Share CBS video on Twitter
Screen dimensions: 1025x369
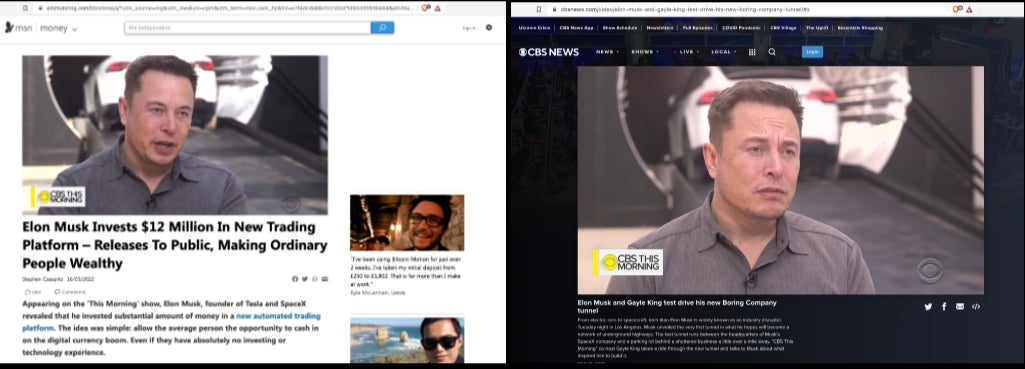928,306
